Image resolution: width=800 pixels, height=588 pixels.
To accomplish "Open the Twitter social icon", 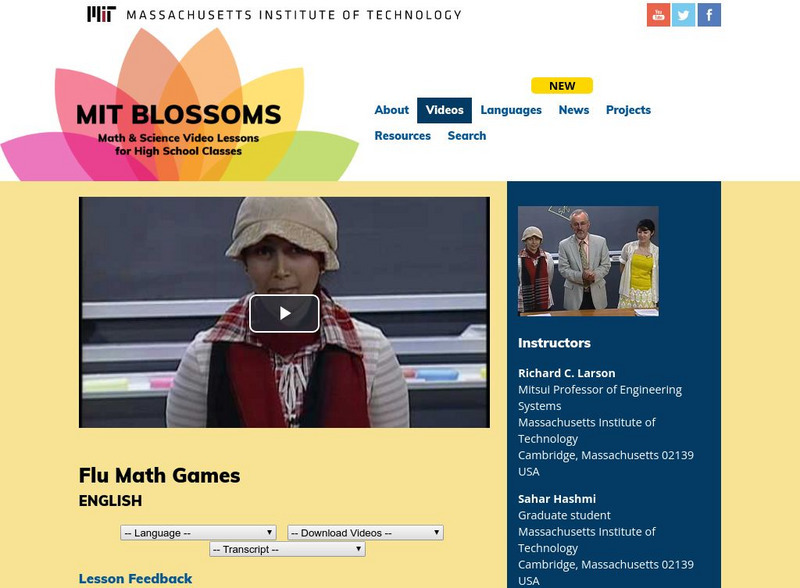I will click(x=683, y=15).
